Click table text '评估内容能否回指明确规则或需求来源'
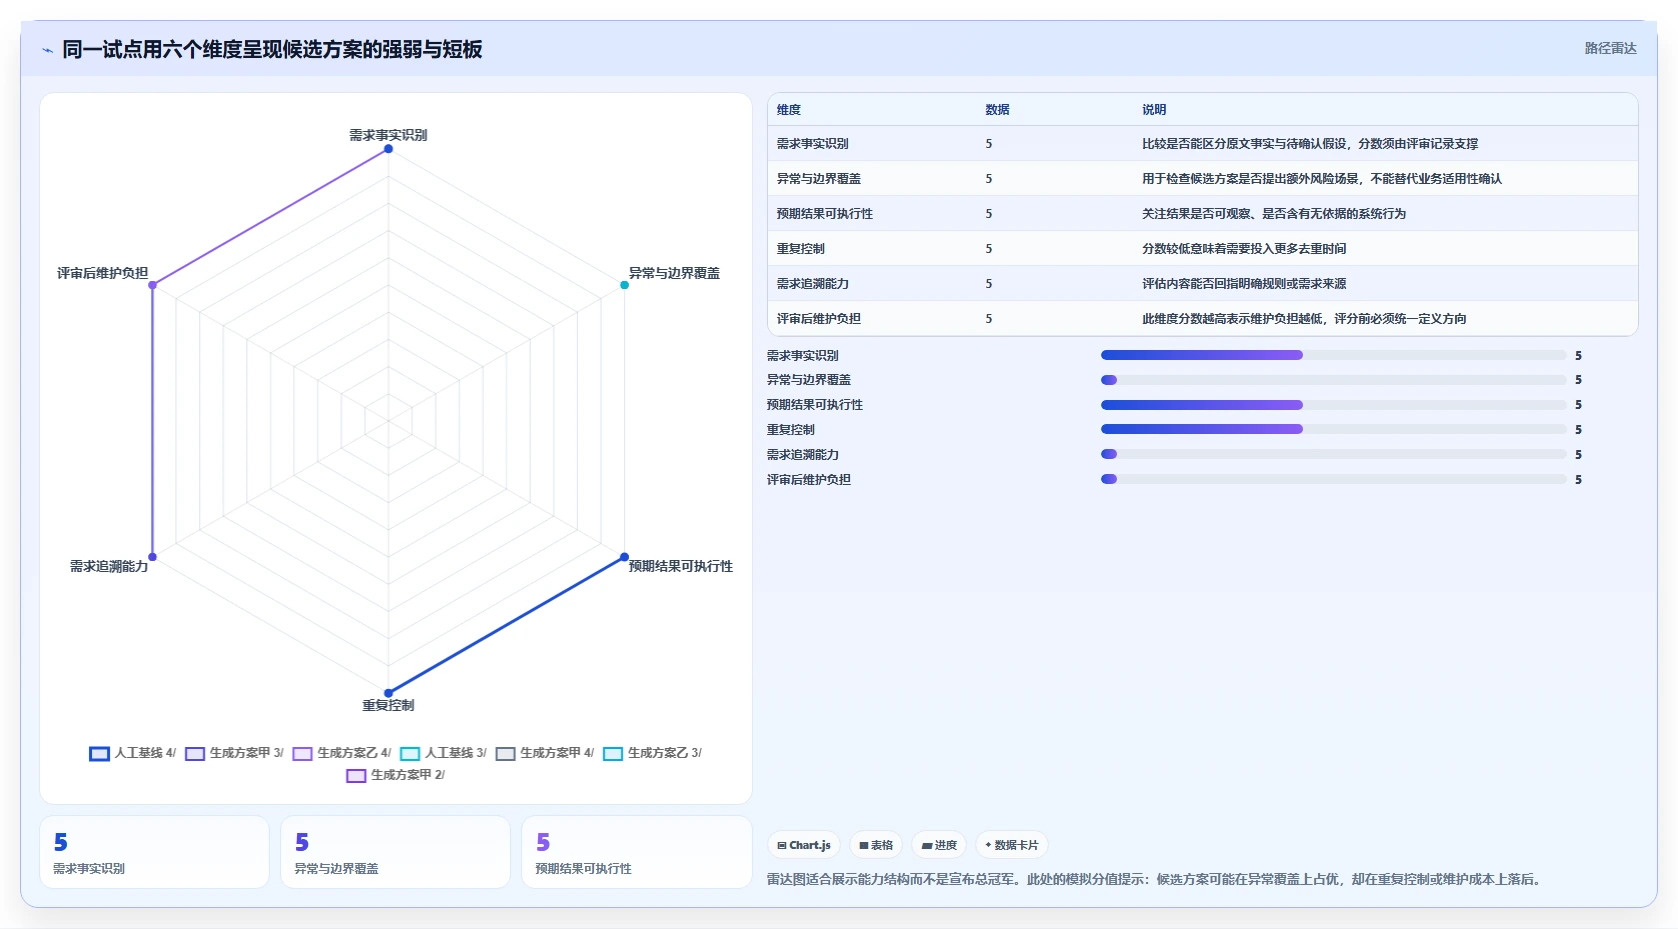Screen dimensions: 1678x929 1244,284
